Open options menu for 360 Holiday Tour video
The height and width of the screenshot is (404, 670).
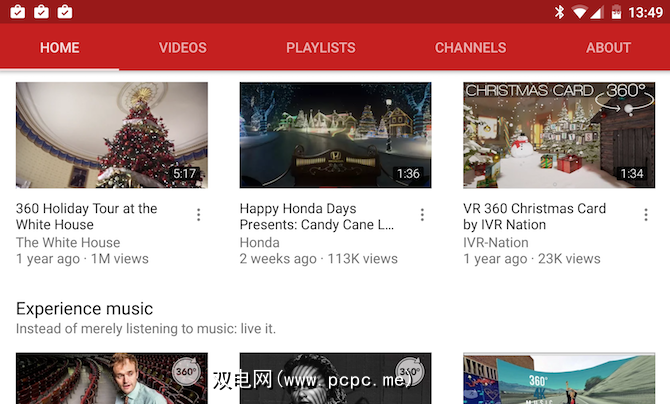tap(199, 215)
